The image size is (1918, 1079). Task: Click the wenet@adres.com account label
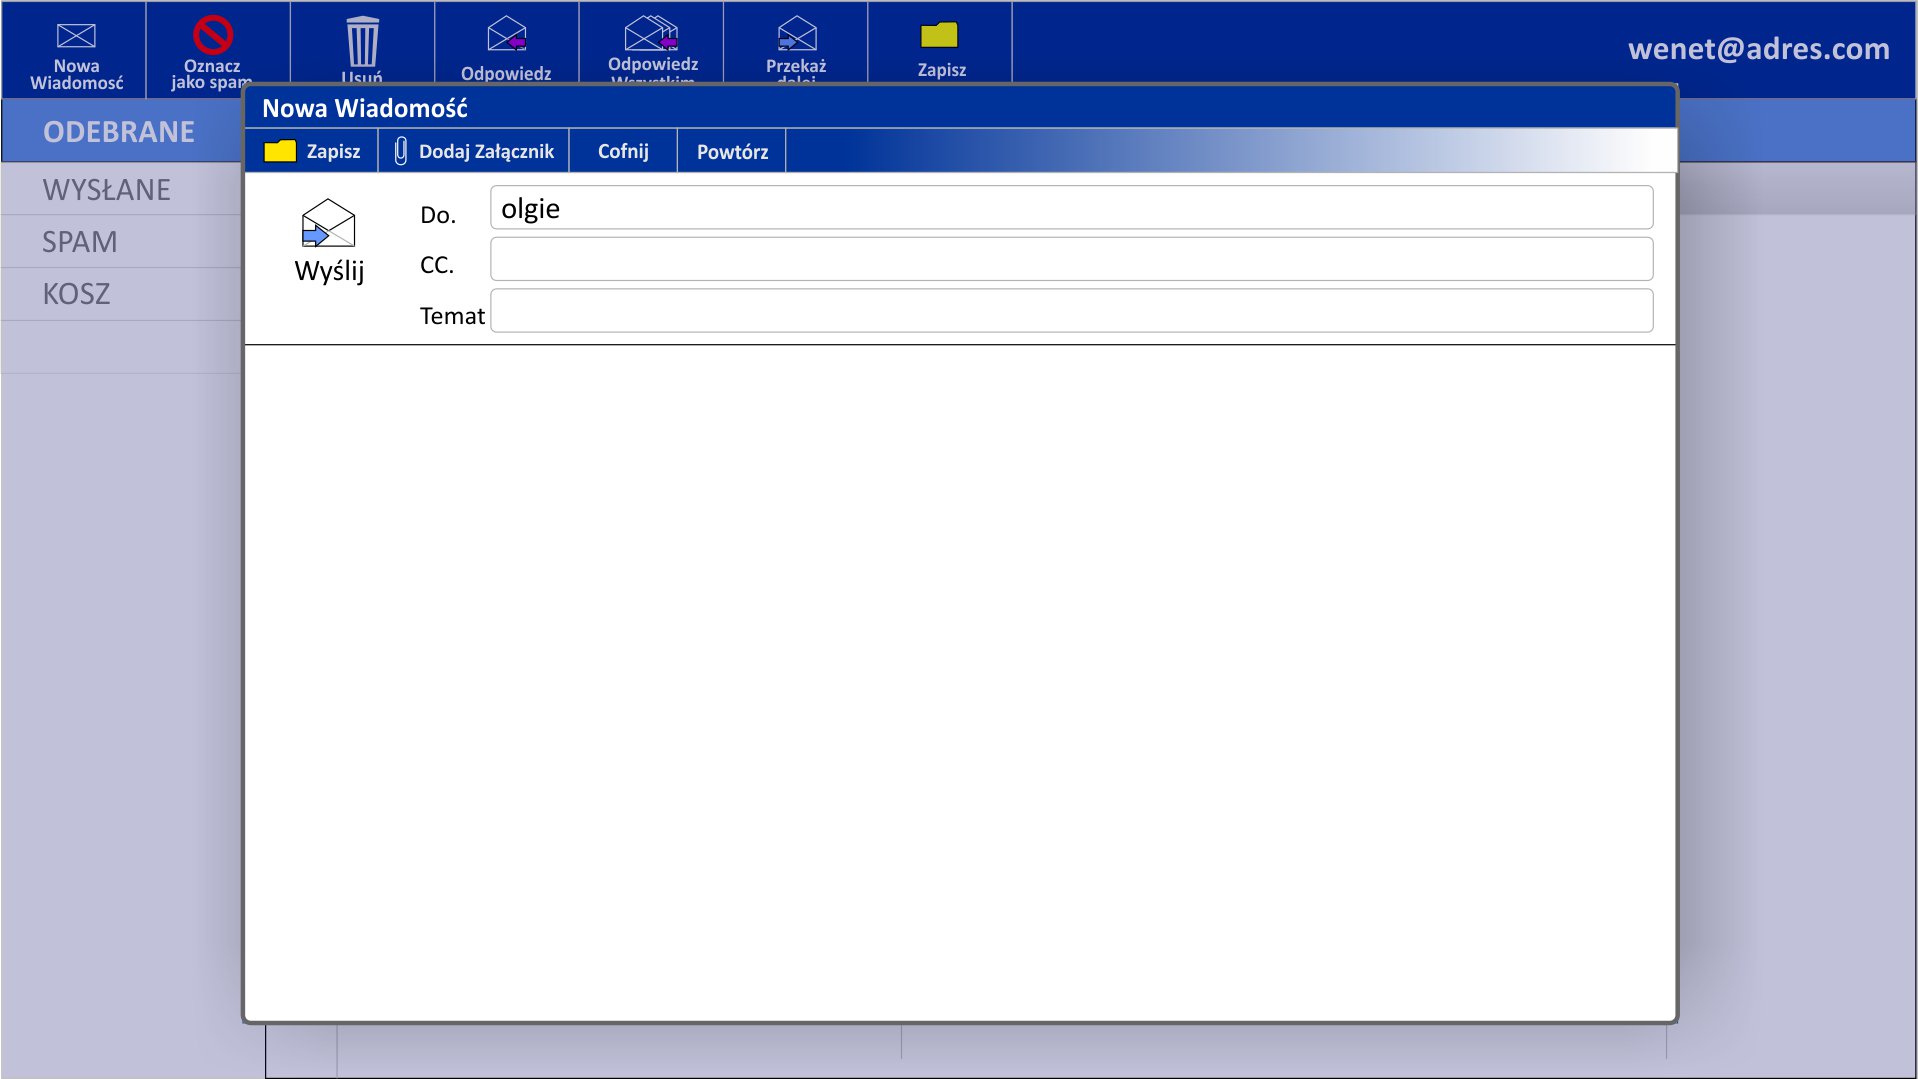pos(1758,49)
